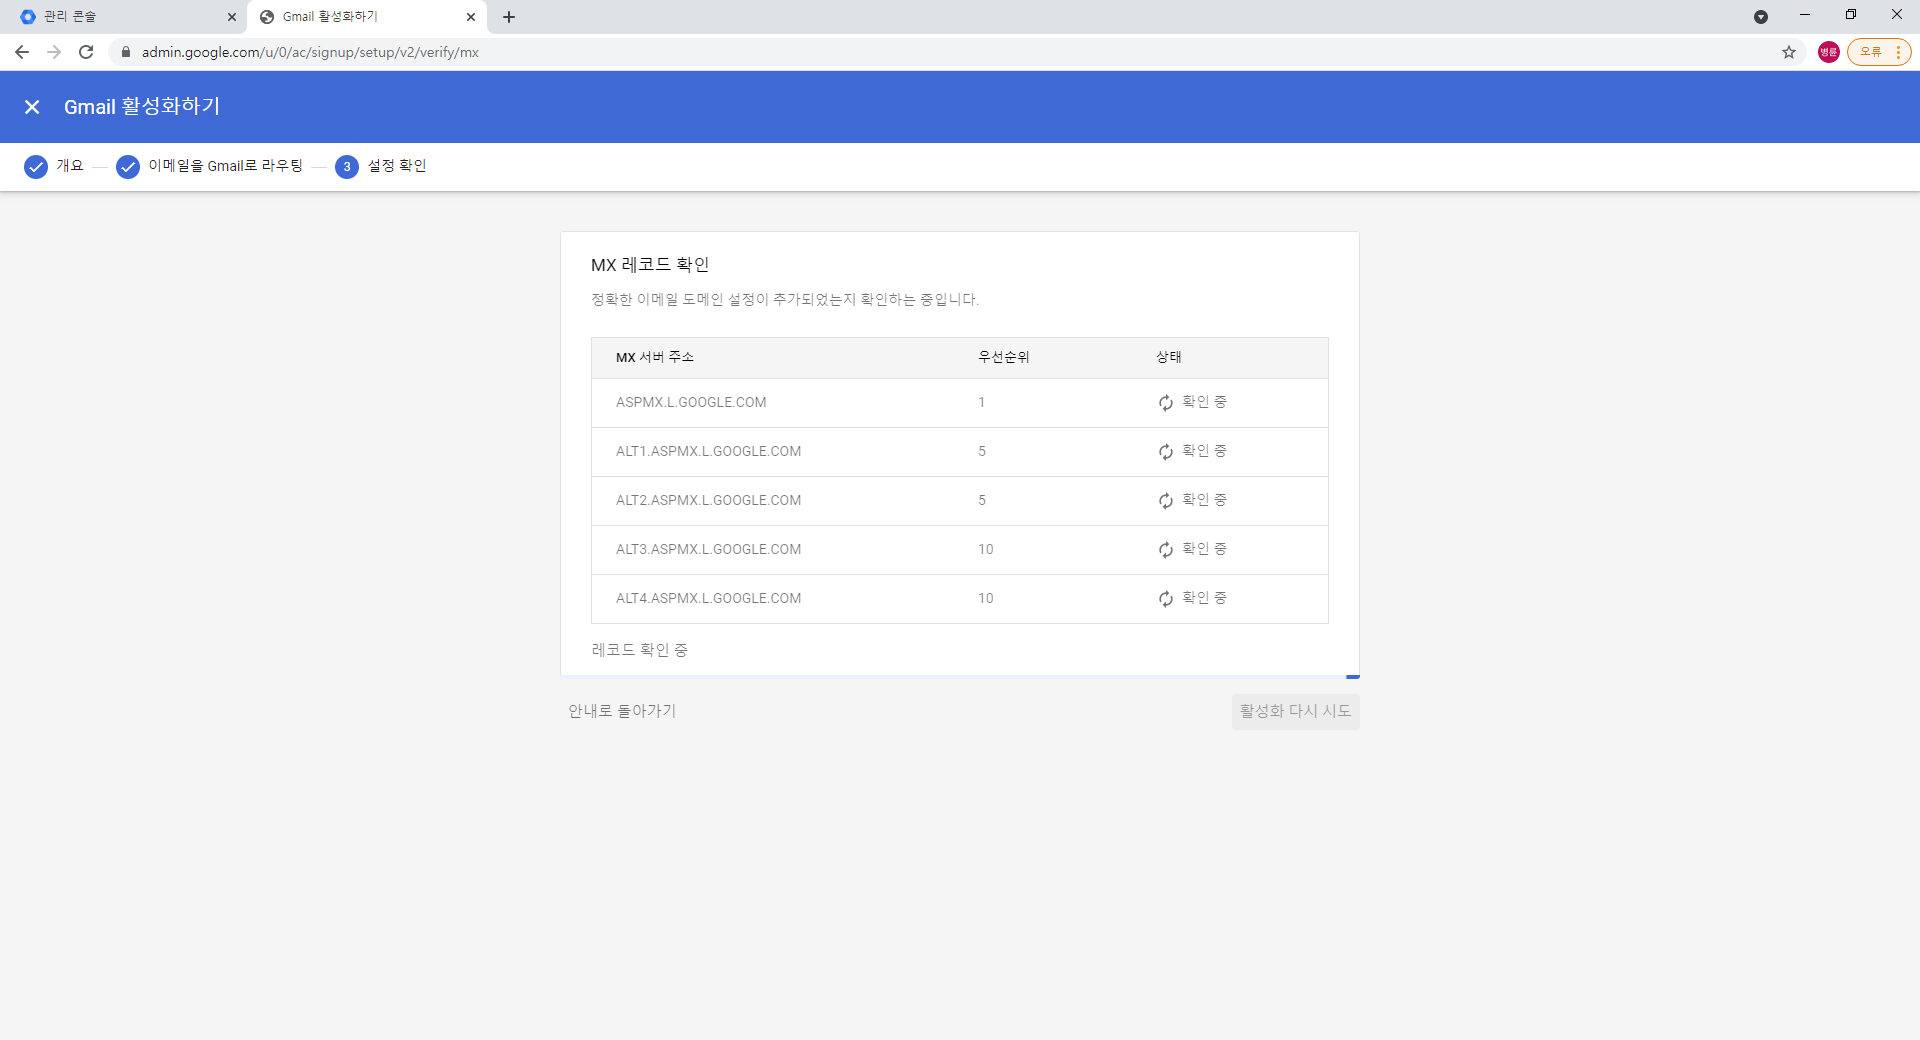
Task: Click the MX 레코드 확인 heading
Action: pyautogui.click(x=650, y=265)
